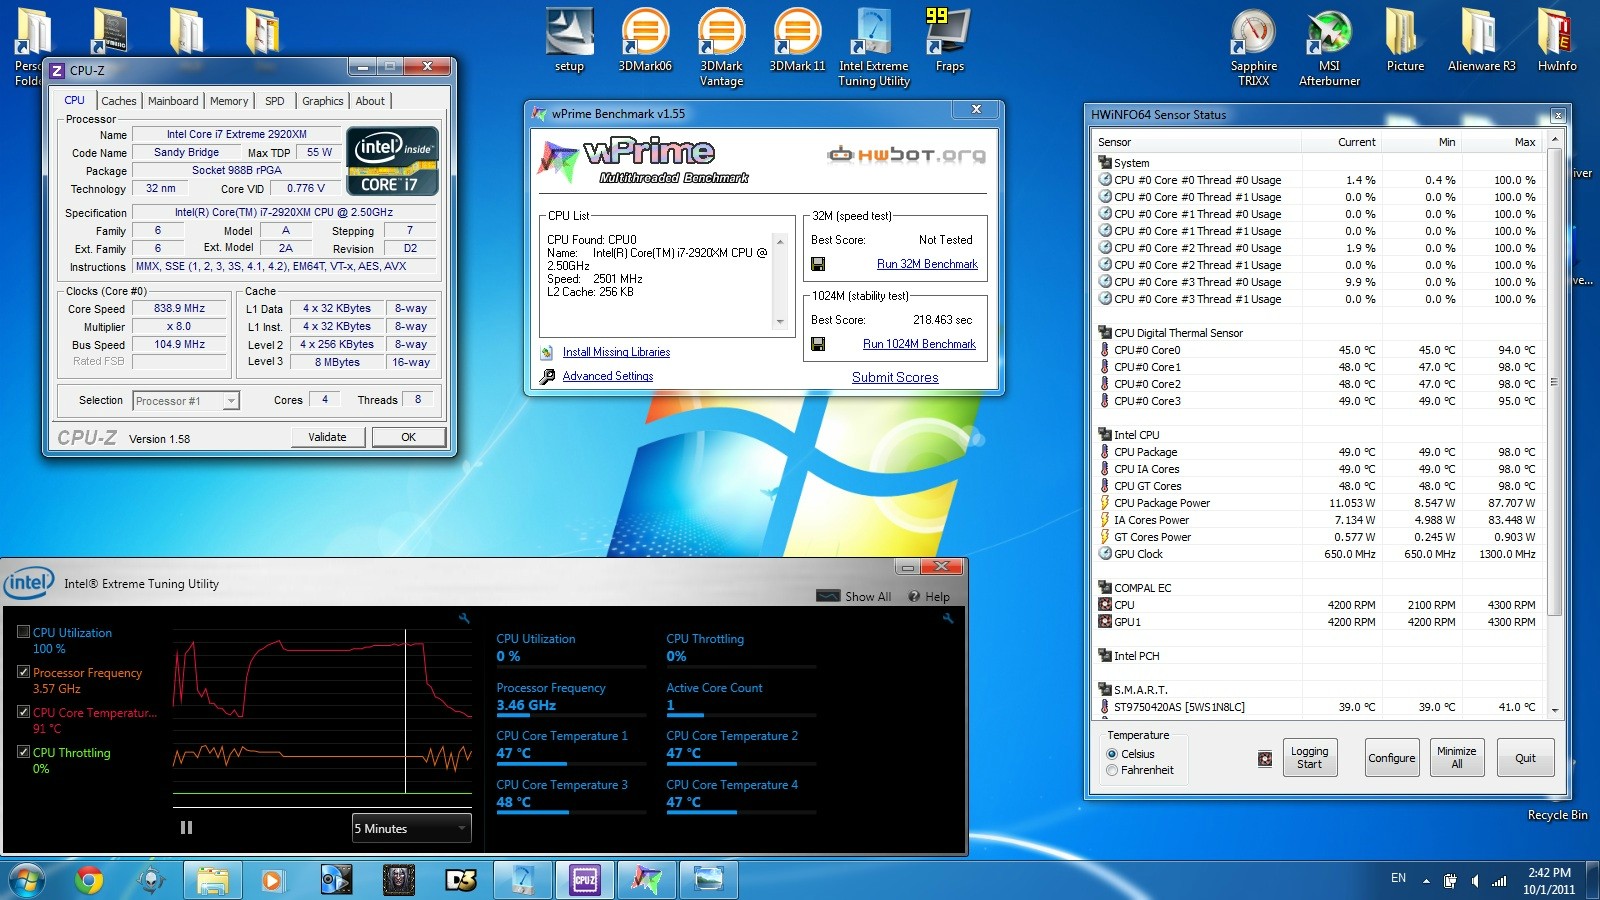The height and width of the screenshot is (900, 1600).
Task: Open MSI Afterburner desktop shortcut
Action: [x=1329, y=47]
